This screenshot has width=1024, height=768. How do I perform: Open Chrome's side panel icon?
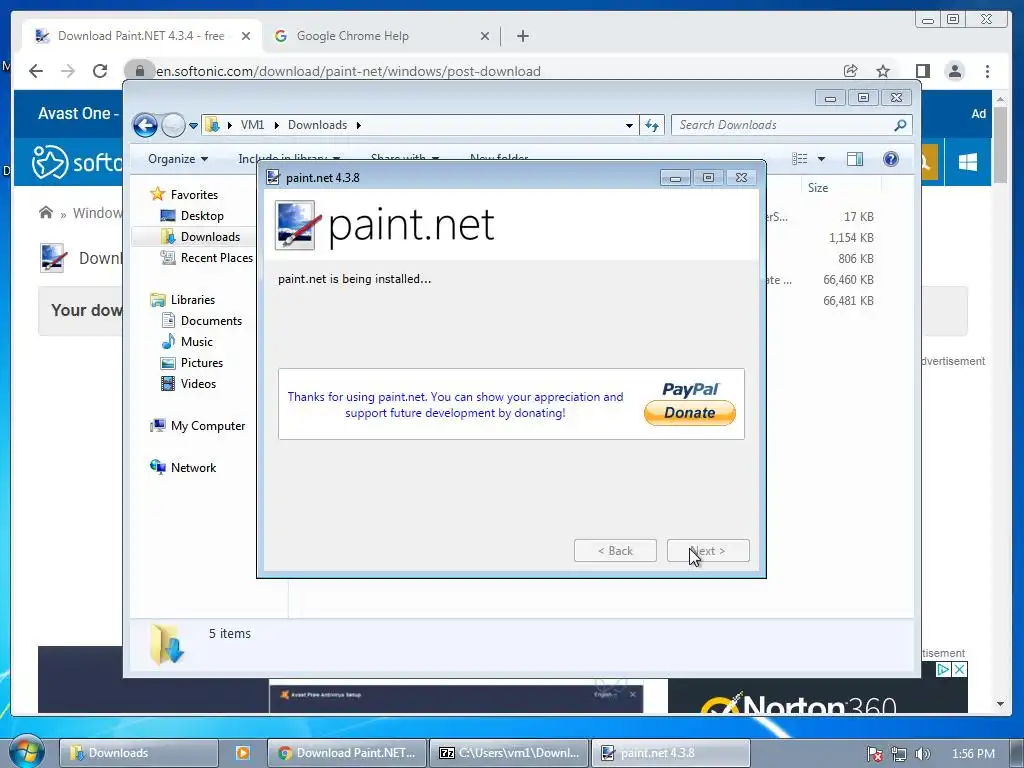tap(923, 71)
